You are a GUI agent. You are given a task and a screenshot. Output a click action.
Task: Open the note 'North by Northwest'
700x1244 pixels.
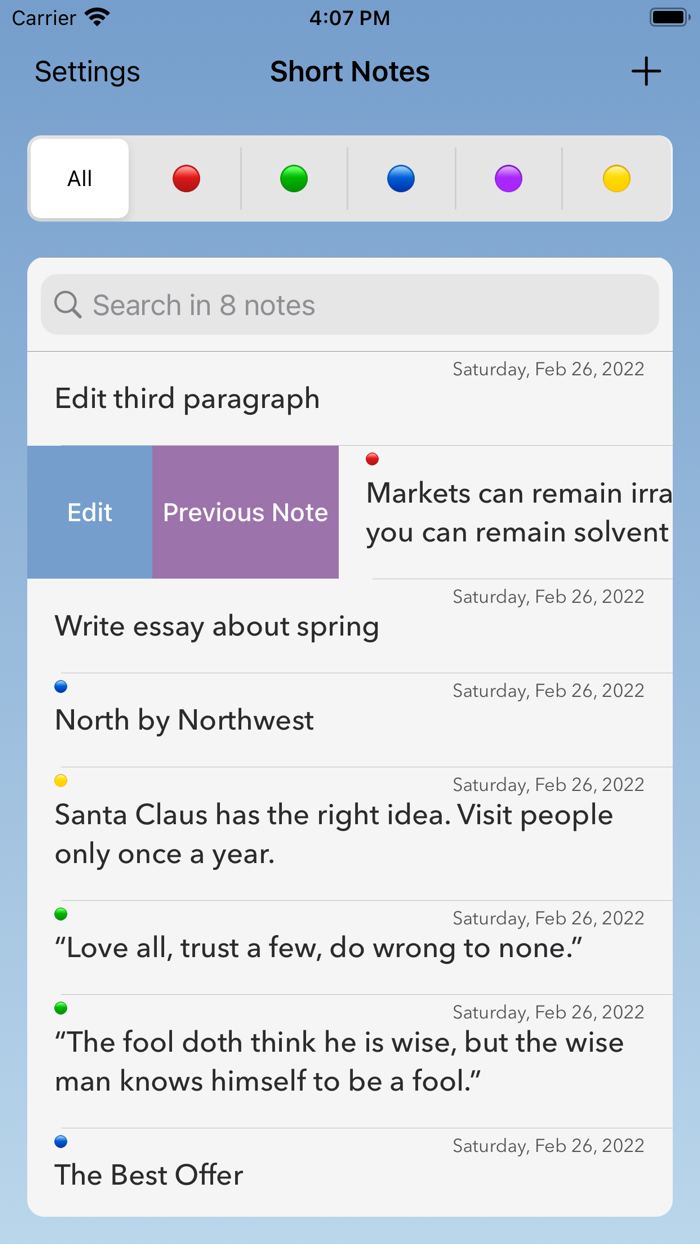tap(184, 720)
